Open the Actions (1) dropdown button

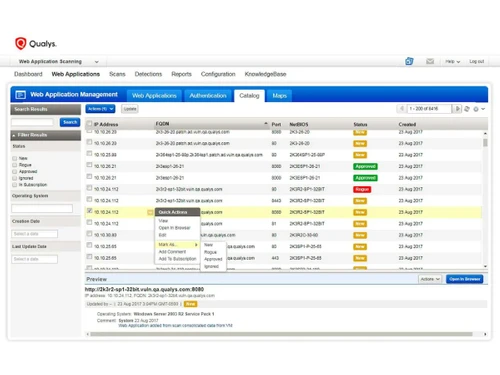point(100,109)
